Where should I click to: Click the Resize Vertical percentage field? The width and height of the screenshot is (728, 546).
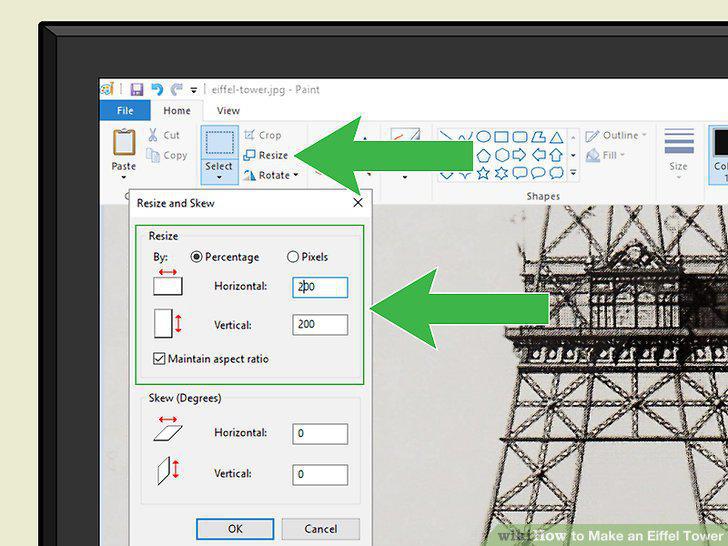[320, 325]
